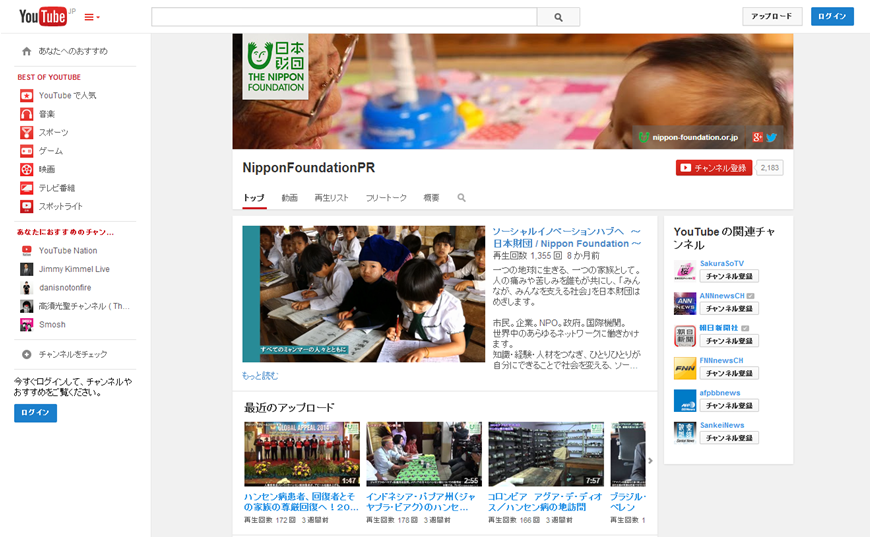Click the FNNnewsCH channel icon
The image size is (871, 538).
pos(685,368)
